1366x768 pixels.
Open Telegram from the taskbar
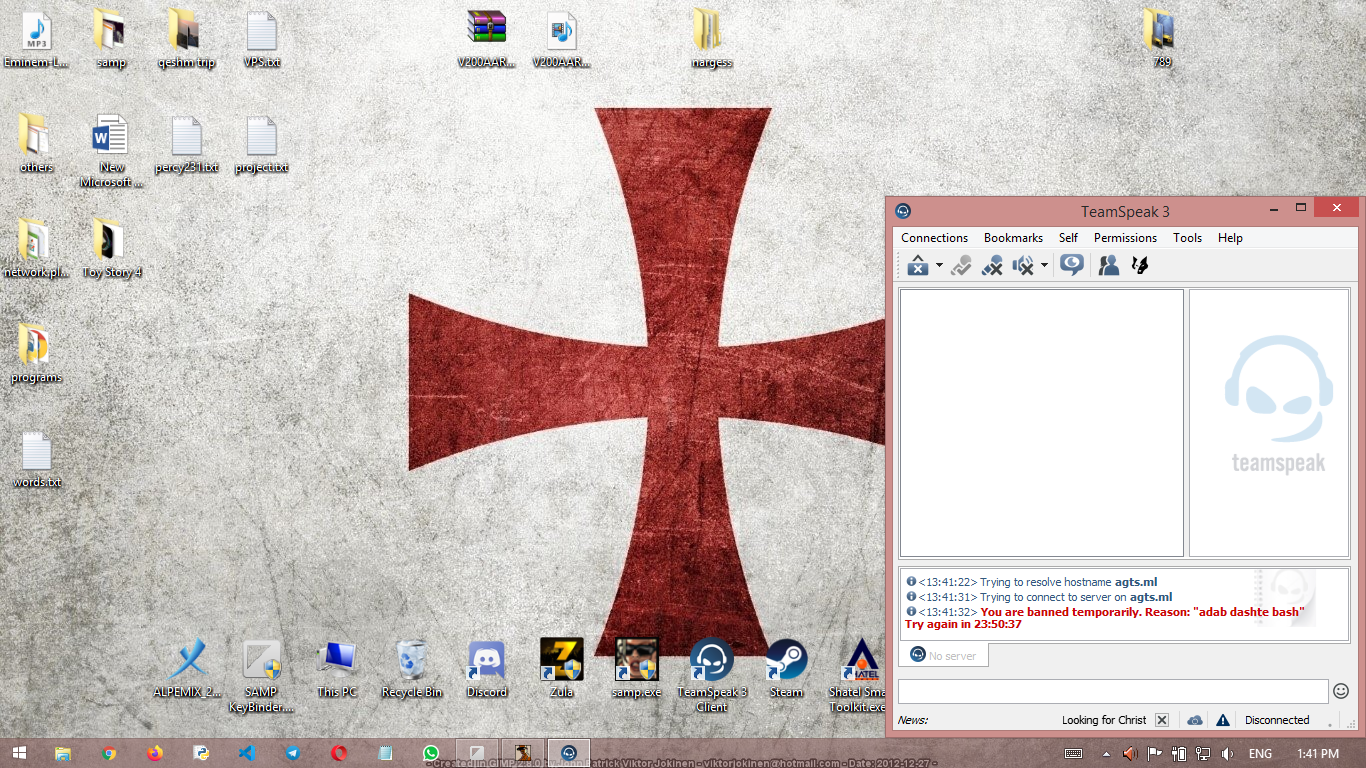click(293, 753)
